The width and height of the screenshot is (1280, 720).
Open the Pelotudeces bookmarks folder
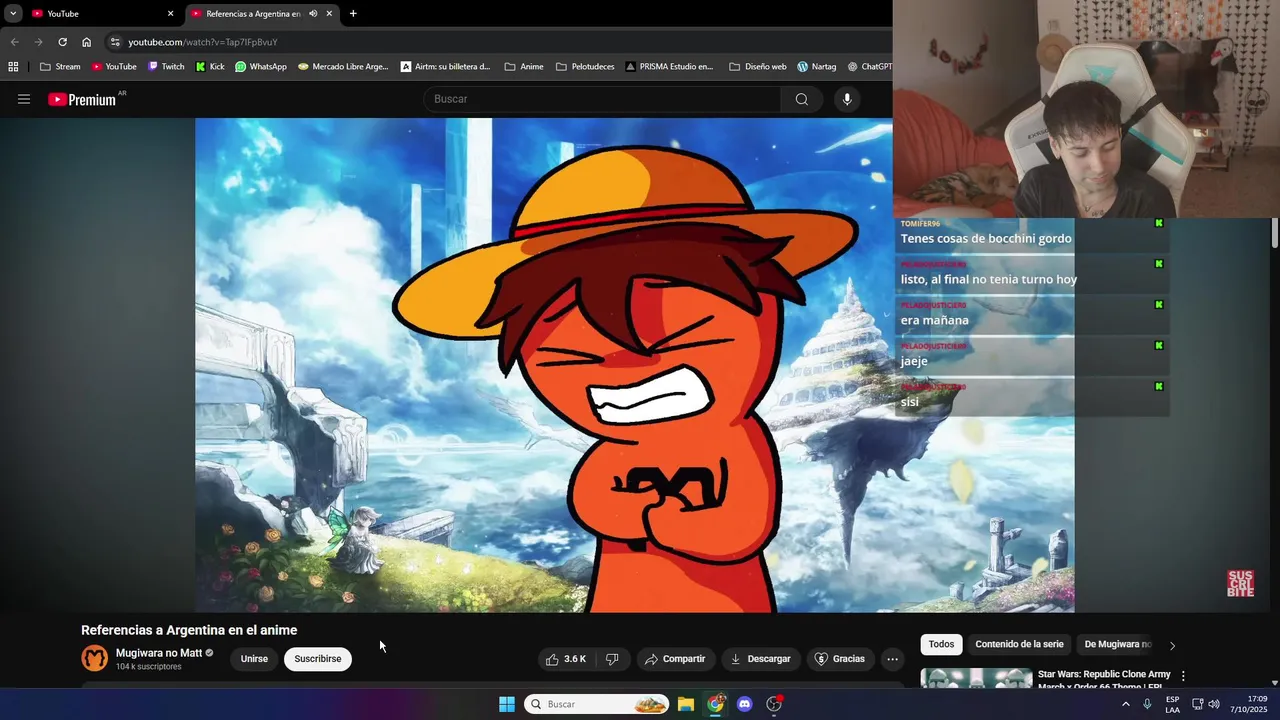point(585,67)
